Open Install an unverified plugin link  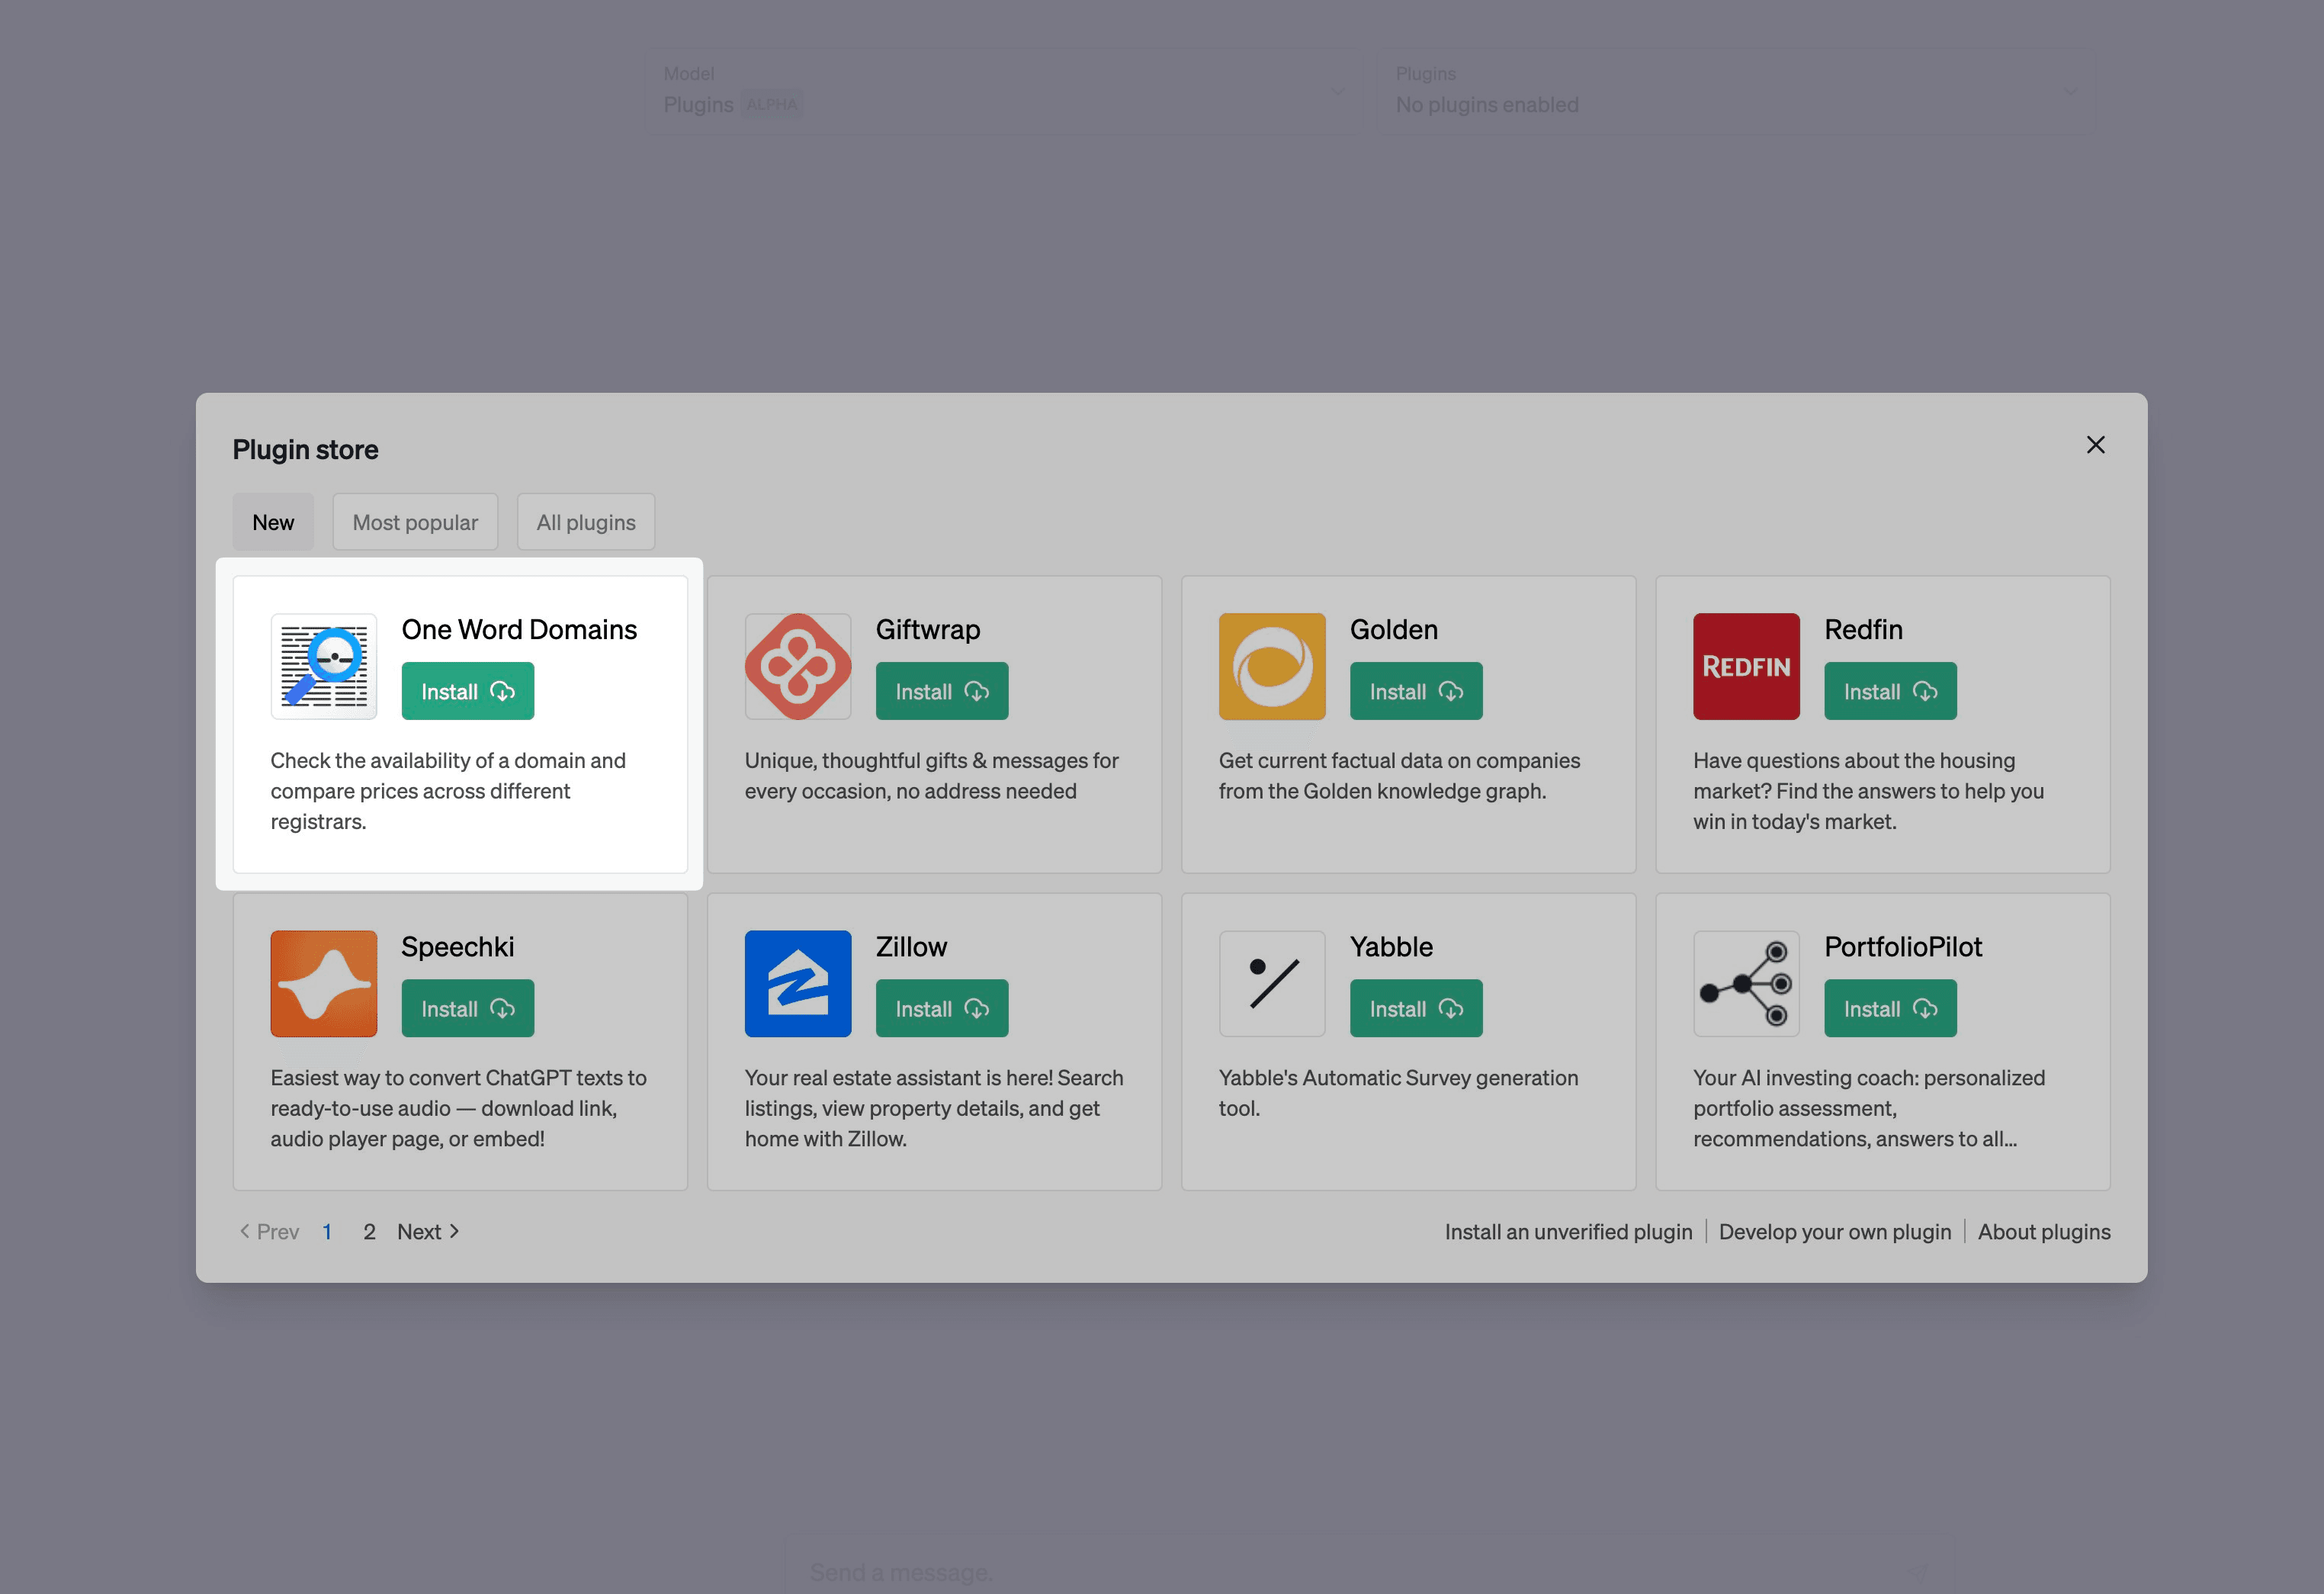pos(1568,1232)
